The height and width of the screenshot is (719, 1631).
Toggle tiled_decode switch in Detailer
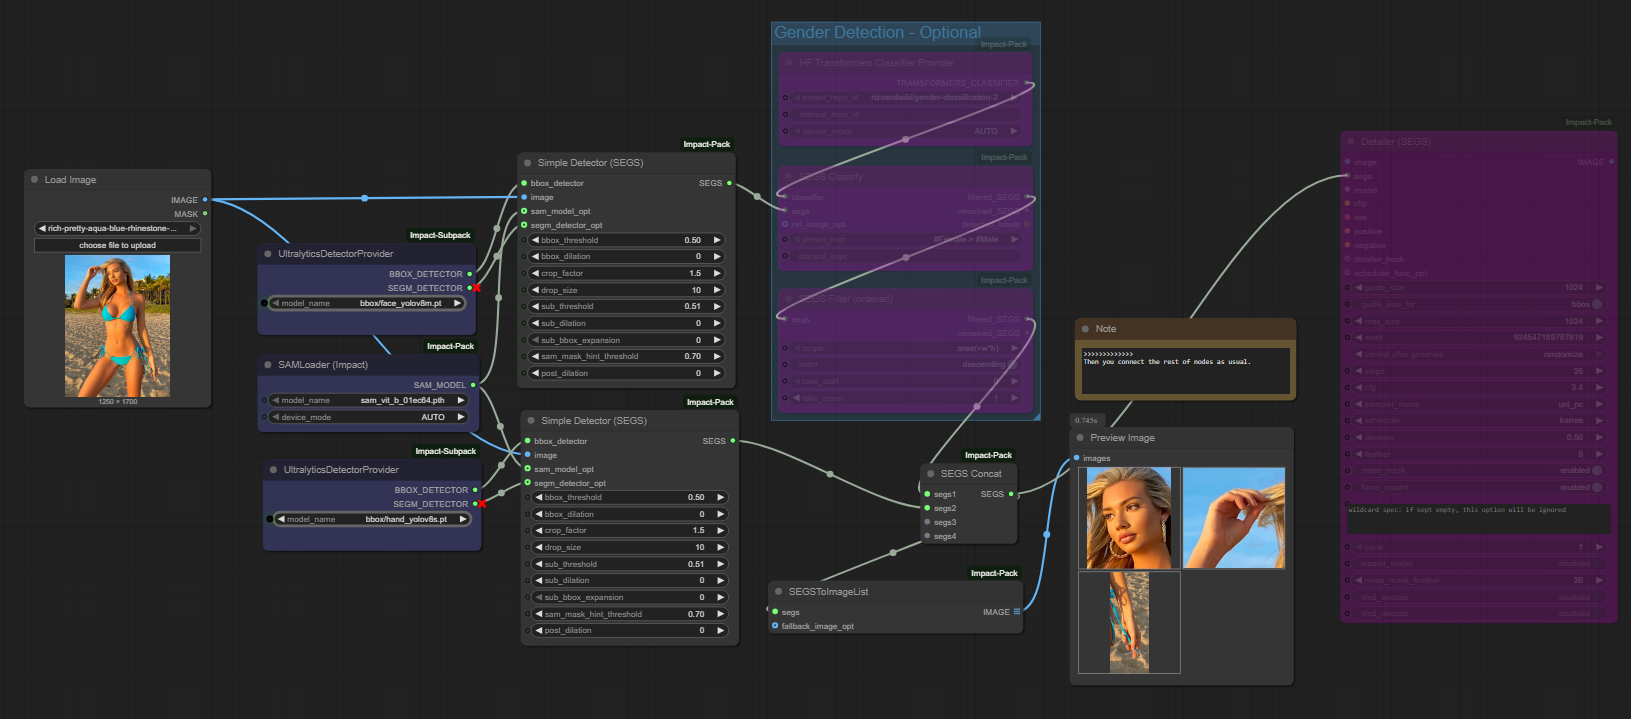point(1597,613)
